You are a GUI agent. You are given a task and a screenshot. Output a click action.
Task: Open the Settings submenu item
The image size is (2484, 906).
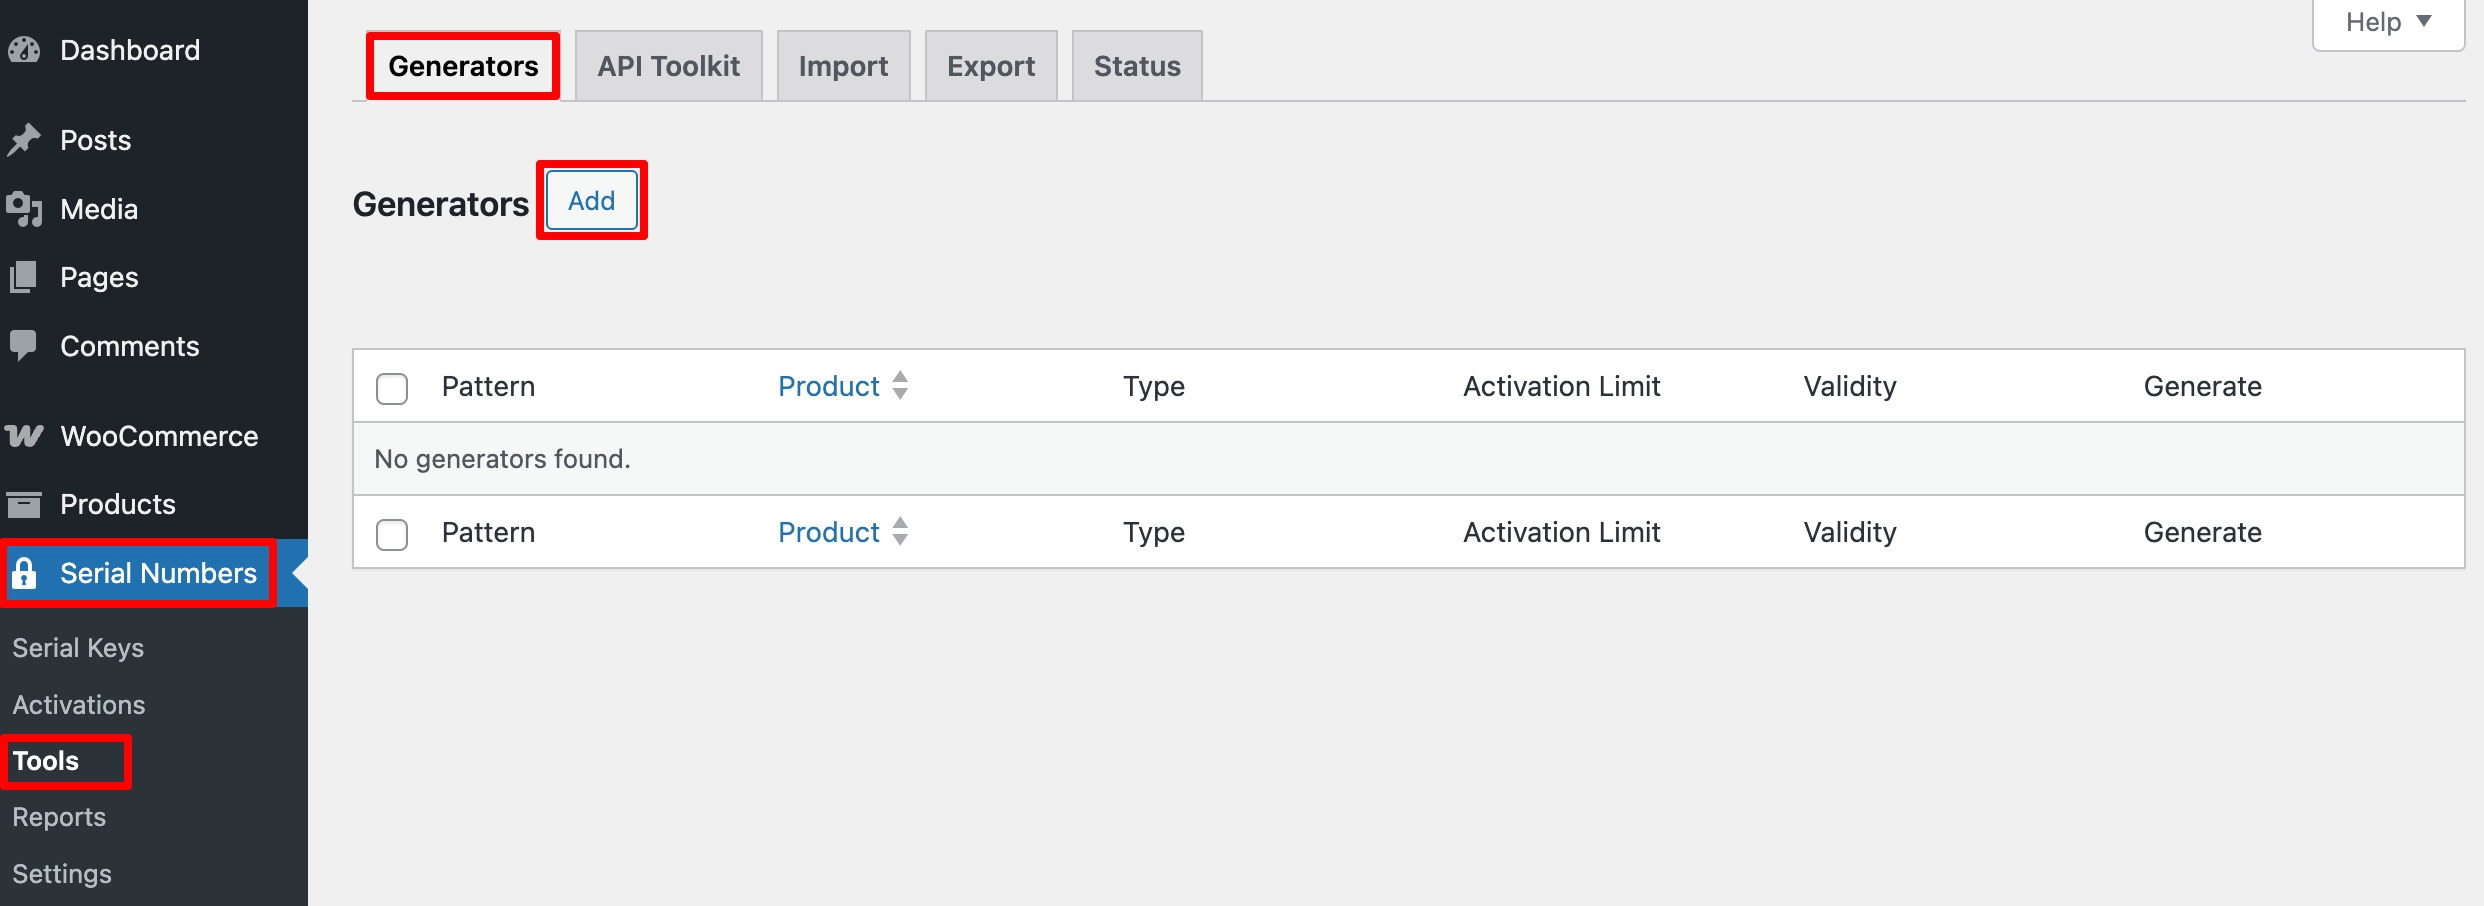pyautogui.click(x=62, y=874)
